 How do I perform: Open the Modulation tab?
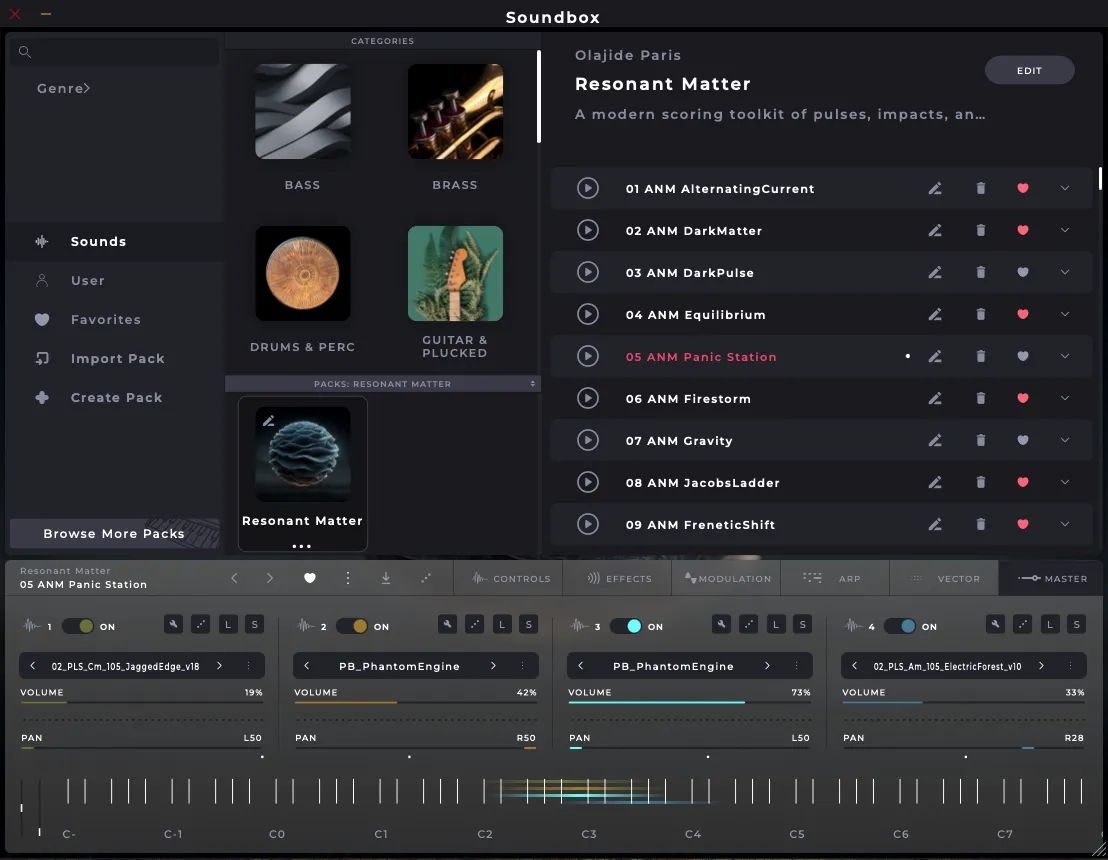pos(727,578)
